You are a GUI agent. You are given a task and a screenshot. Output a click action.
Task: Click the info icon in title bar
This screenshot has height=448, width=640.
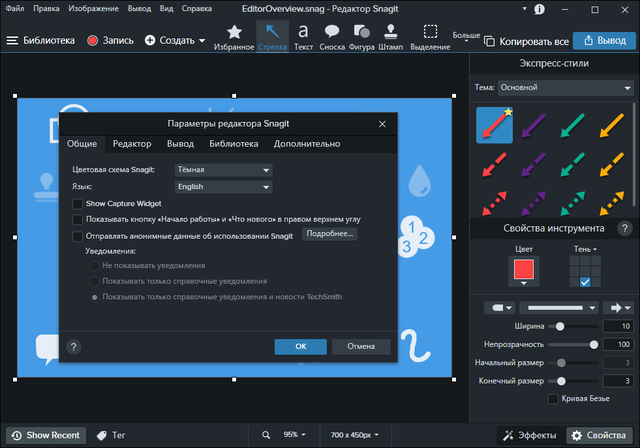point(539,9)
